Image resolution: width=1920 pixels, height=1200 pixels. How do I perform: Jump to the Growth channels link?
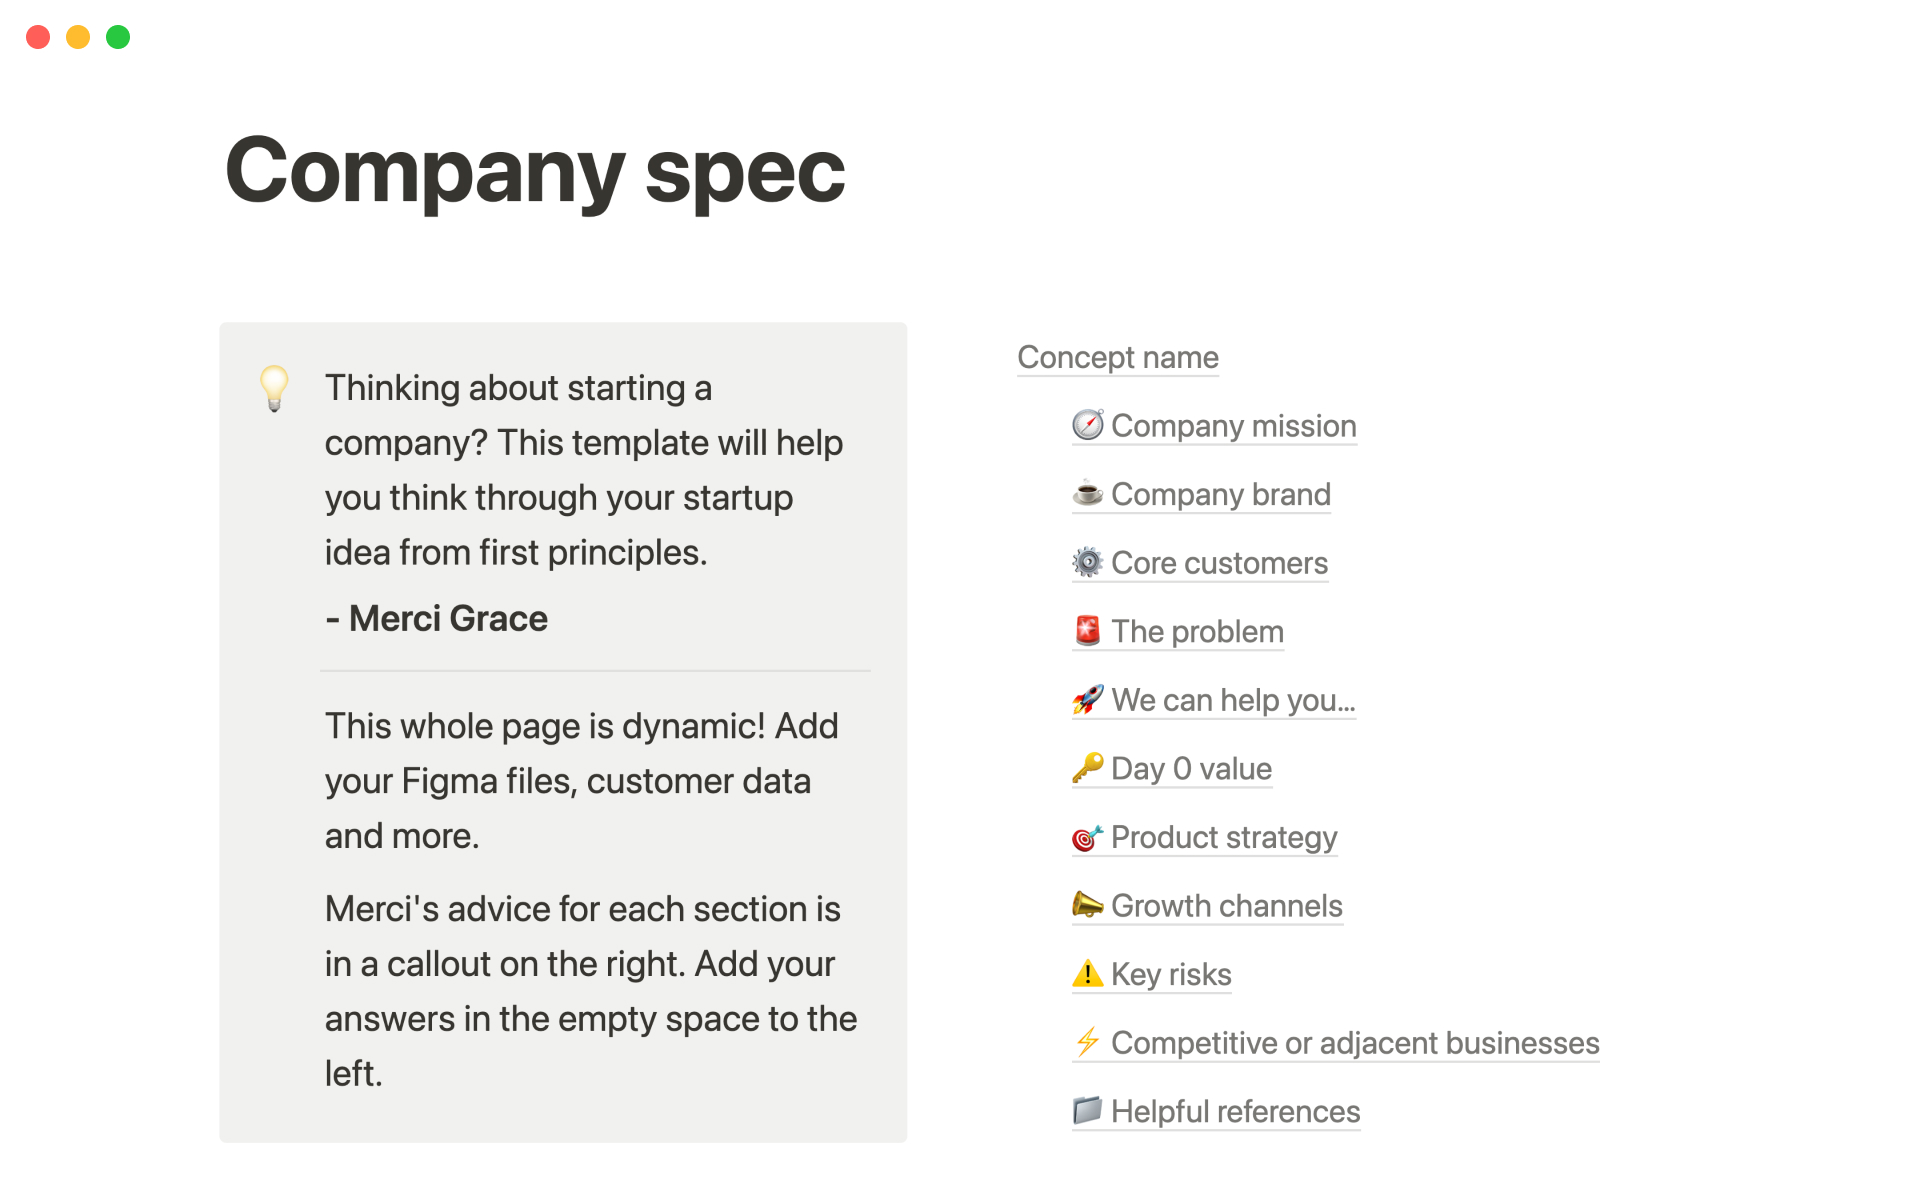pyautogui.click(x=1226, y=906)
